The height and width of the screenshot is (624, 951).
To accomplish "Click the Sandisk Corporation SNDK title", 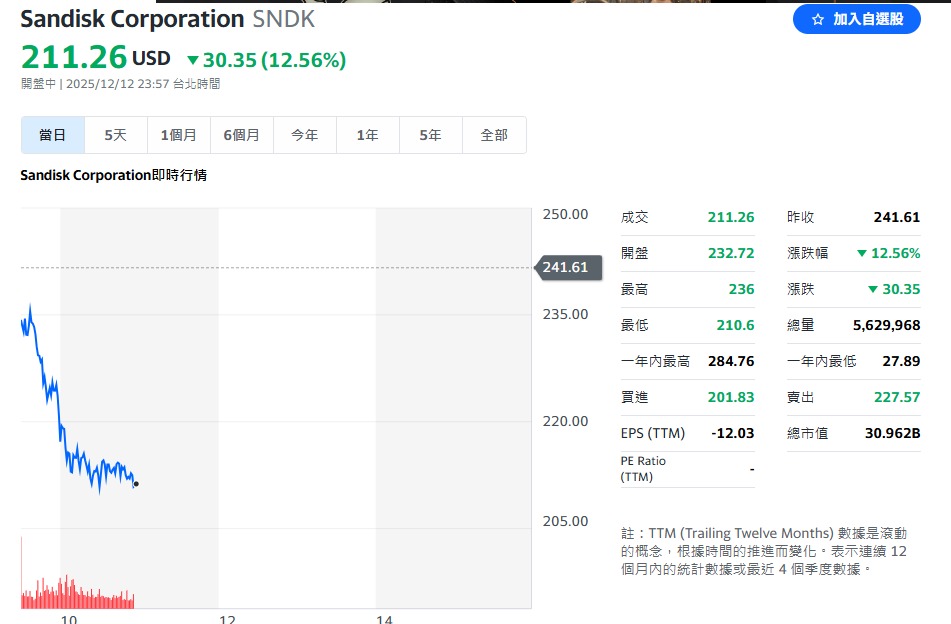I will (167, 19).
